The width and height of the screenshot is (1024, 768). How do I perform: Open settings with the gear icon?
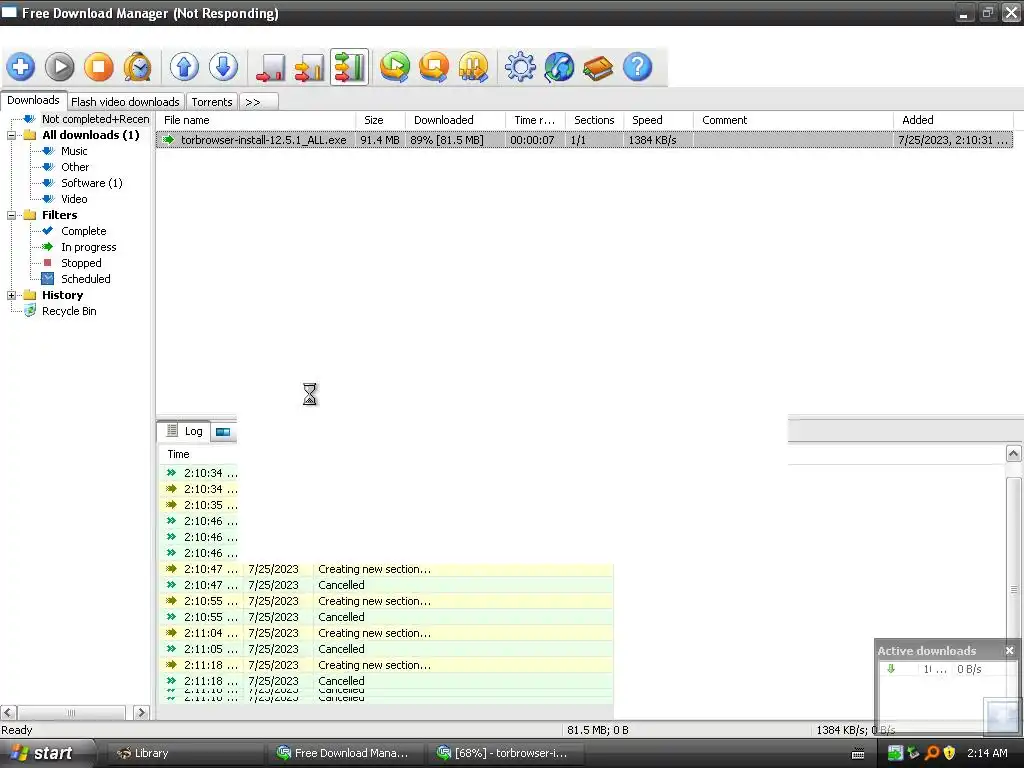tap(520, 67)
